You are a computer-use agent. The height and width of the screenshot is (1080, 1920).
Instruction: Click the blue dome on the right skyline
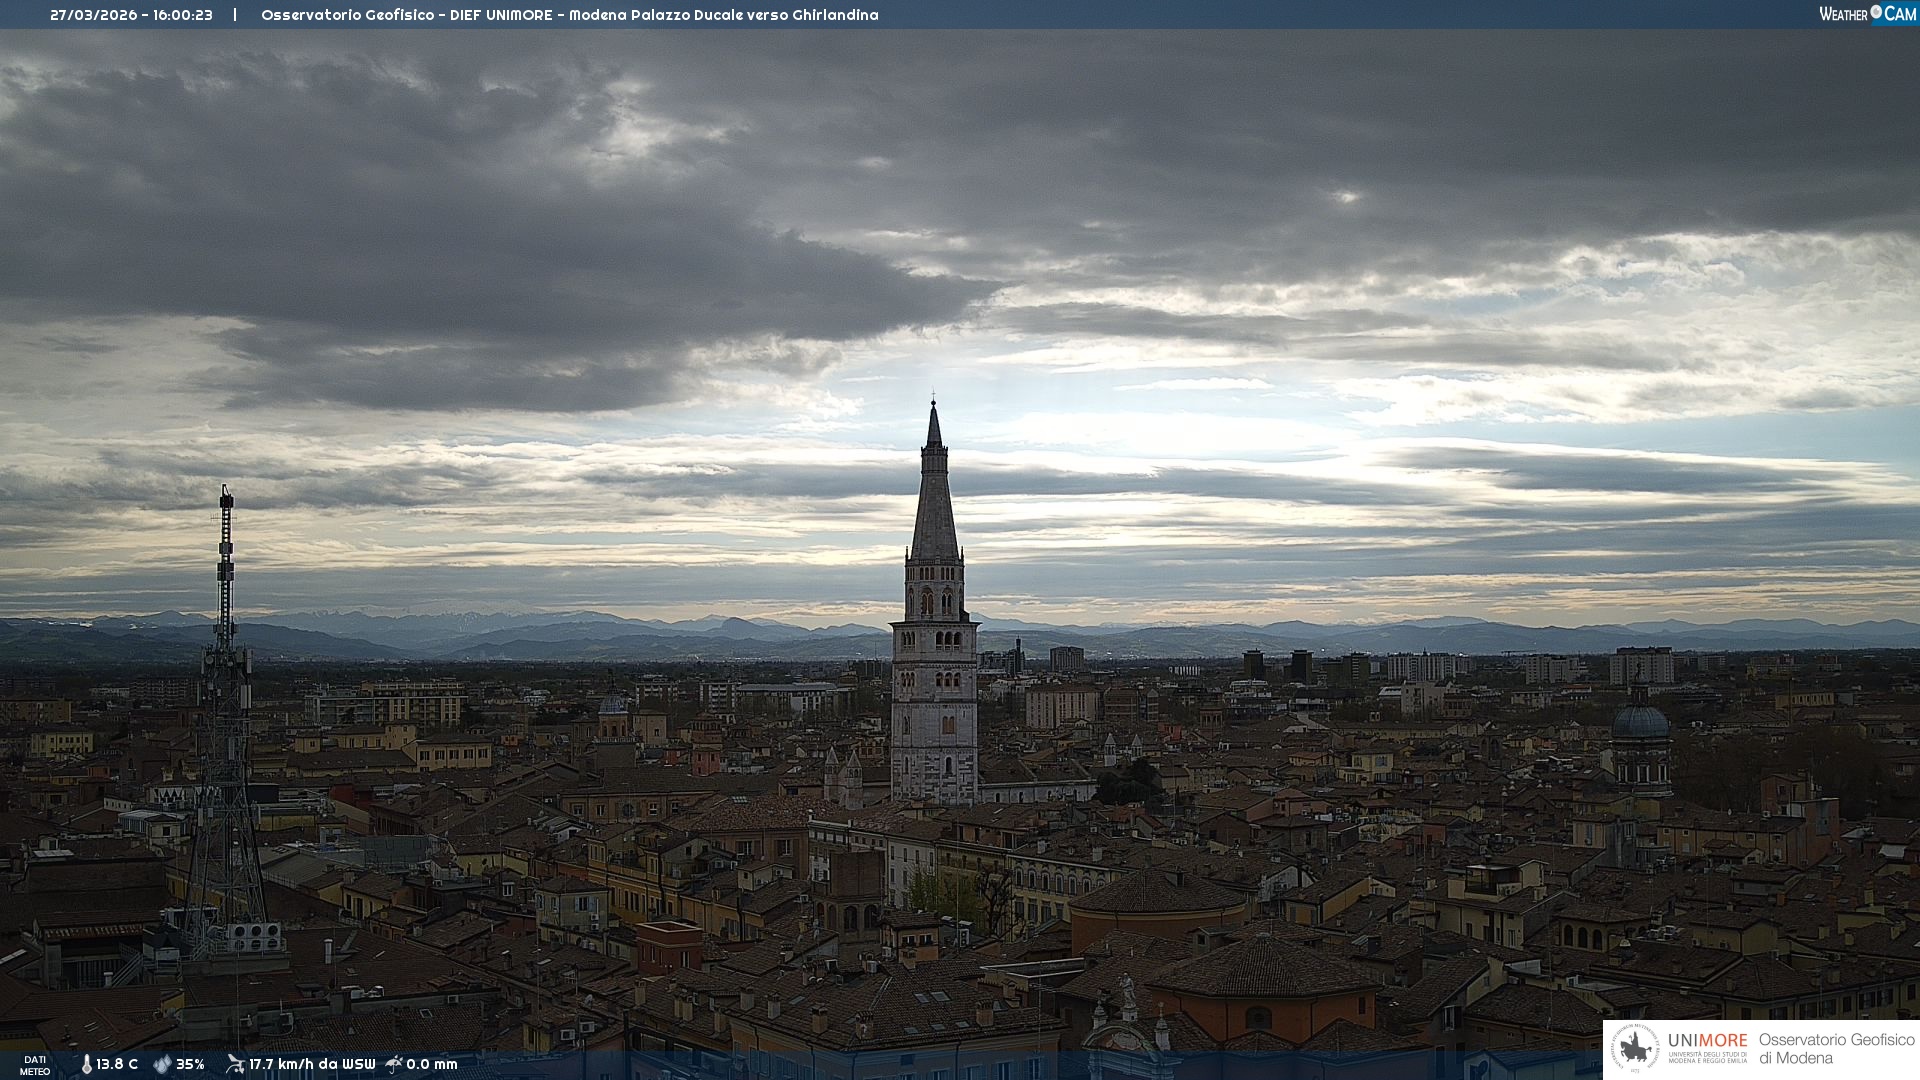[x=1641, y=722]
